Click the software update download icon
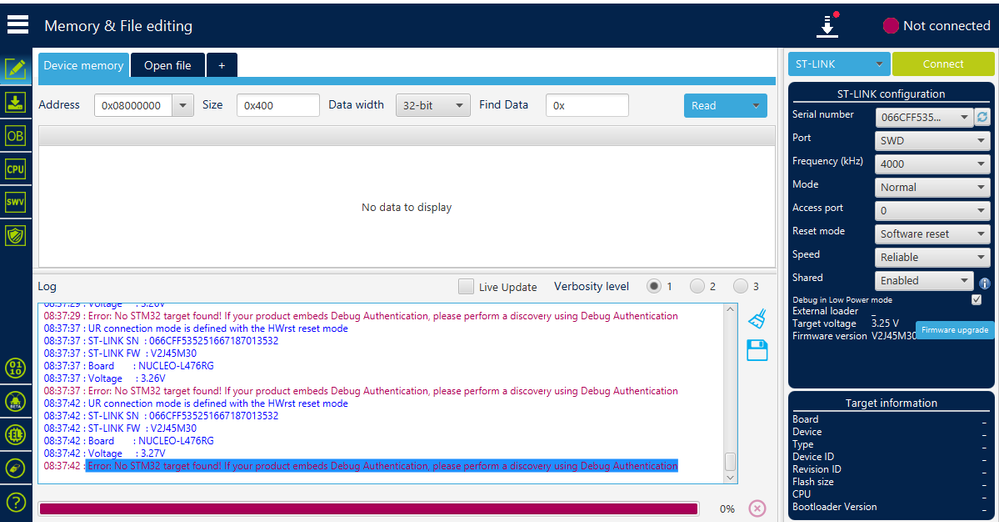The height and width of the screenshot is (522, 999). (828, 25)
